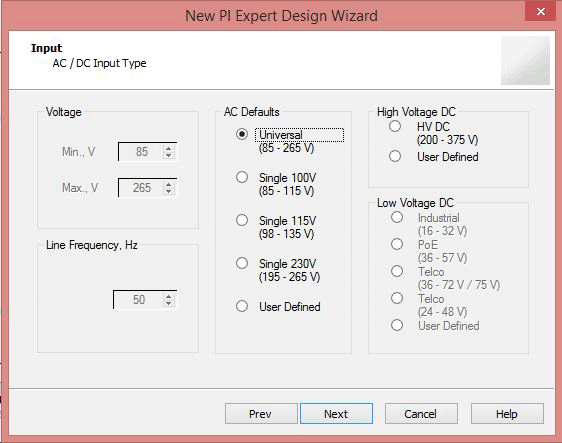Open Help for the wizard
The image size is (562, 443).
point(507,414)
